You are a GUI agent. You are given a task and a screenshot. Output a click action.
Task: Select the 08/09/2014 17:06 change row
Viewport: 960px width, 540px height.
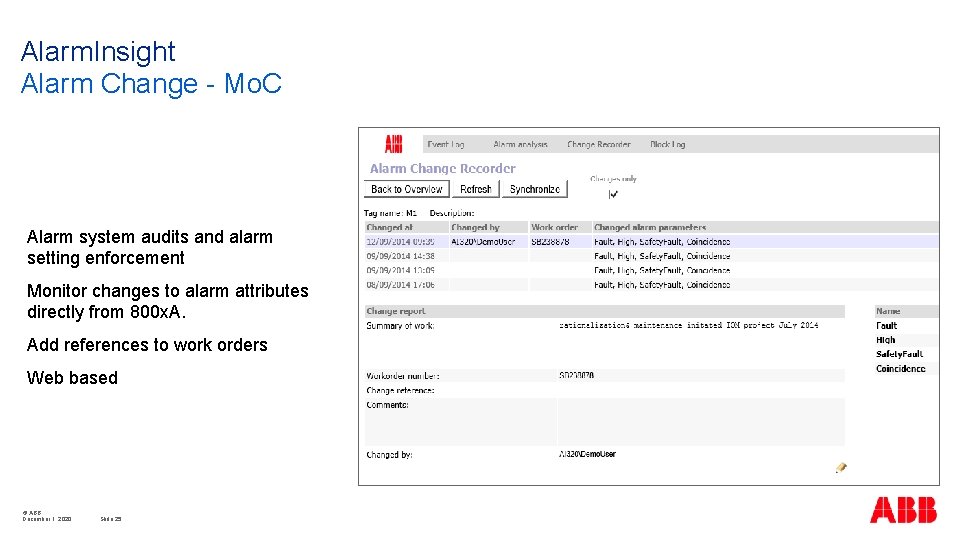(x=651, y=285)
